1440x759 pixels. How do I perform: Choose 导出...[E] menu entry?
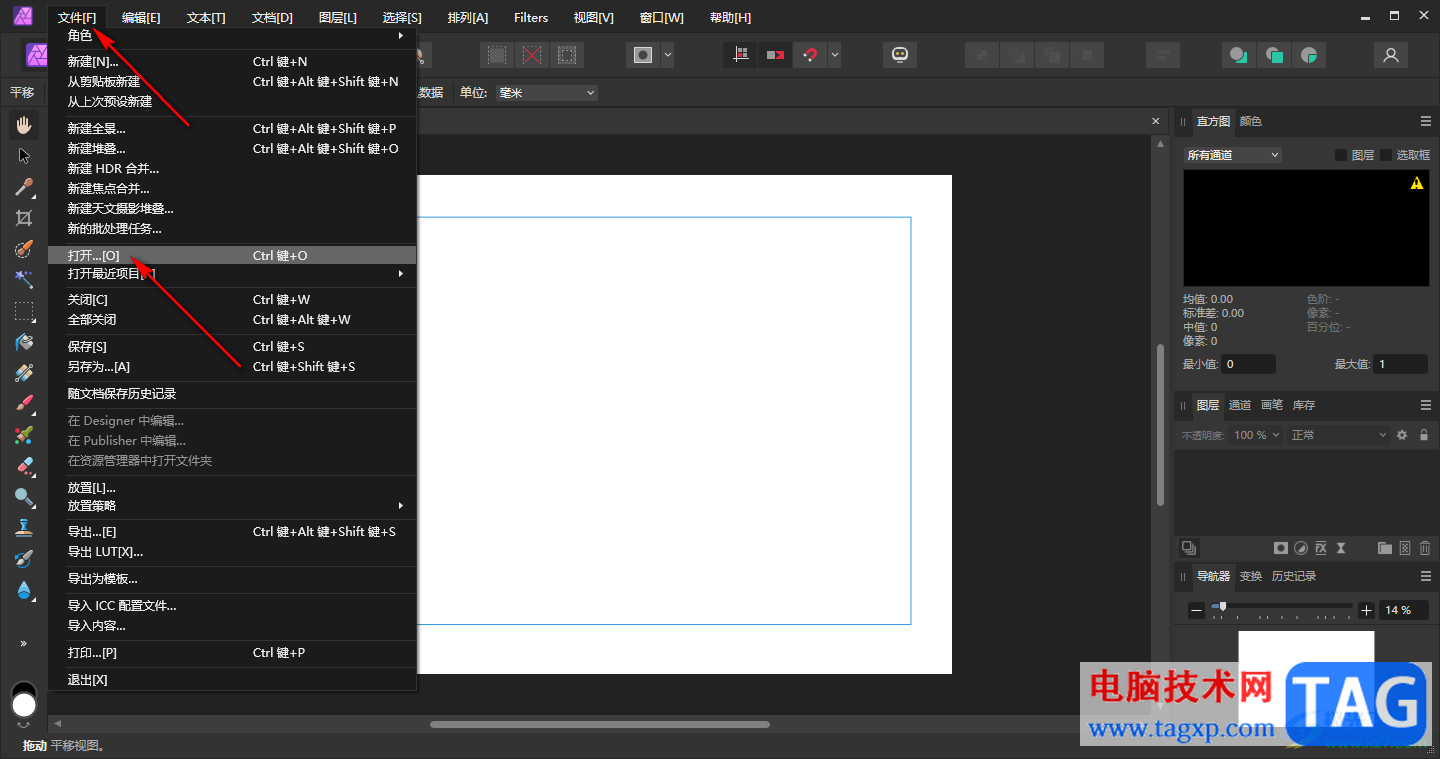[x=232, y=532]
